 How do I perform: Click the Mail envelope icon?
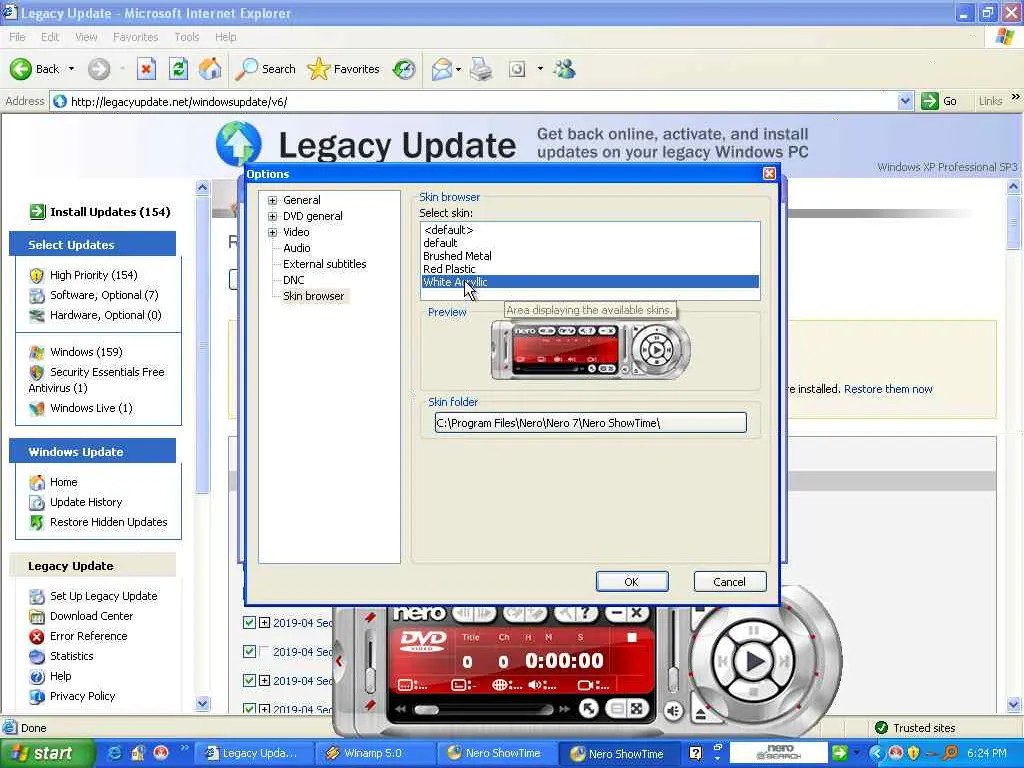tap(441, 69)
